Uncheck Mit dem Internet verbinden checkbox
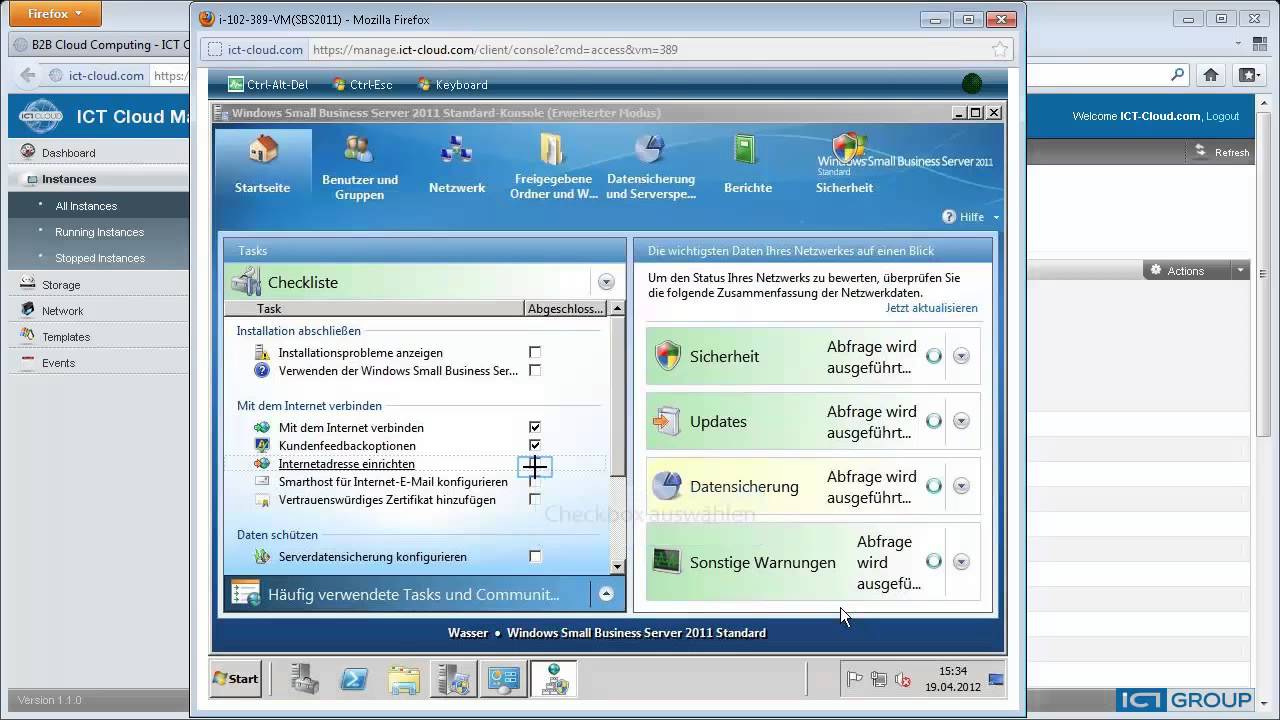1280x720 pixels. (x=535, y=427)
